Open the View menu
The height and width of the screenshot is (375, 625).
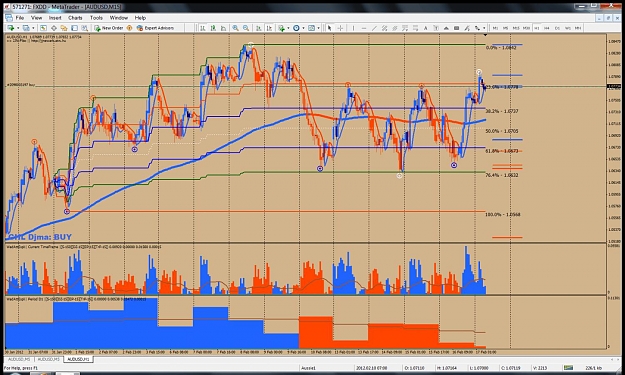tap(36, 18)
